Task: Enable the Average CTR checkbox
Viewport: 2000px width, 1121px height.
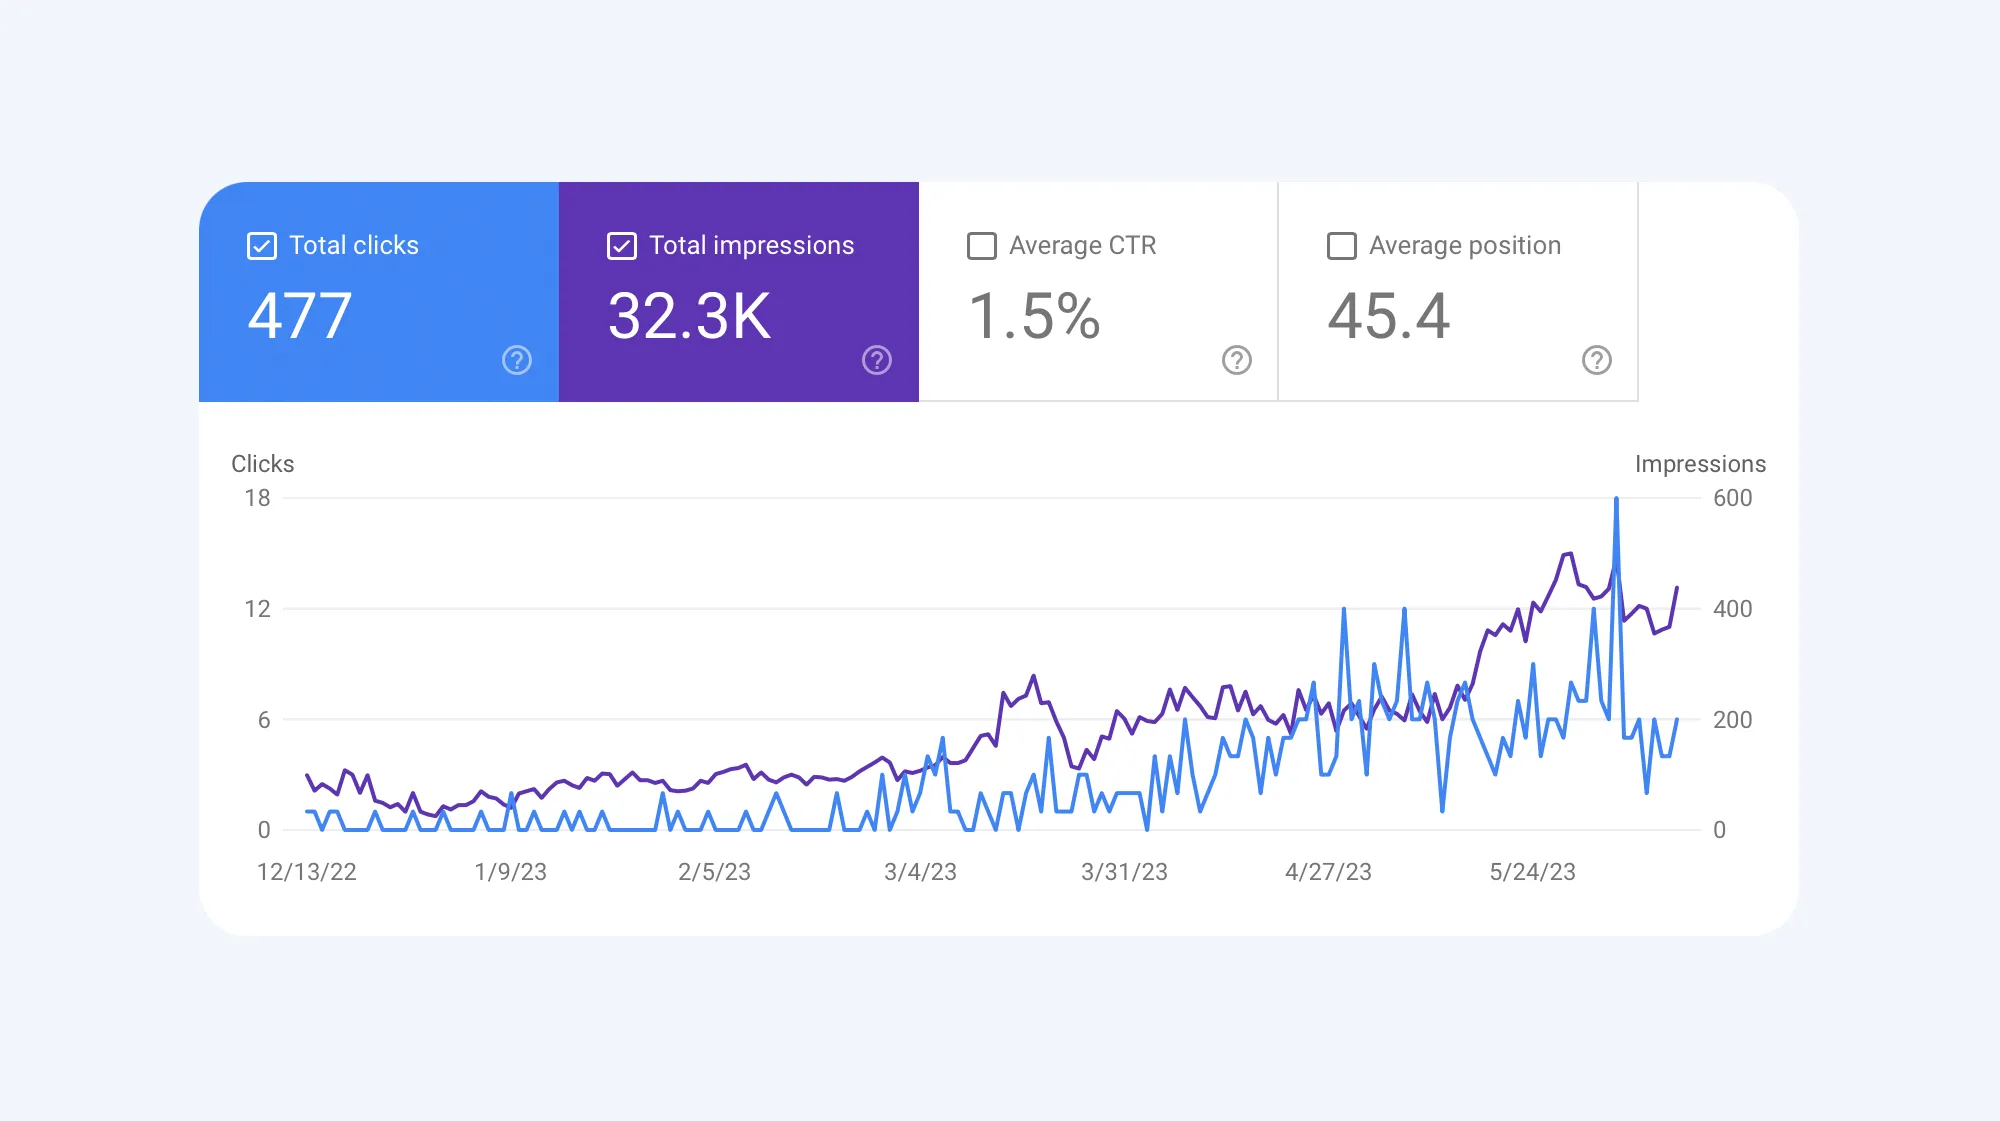Action: click(x=982, y=246)
